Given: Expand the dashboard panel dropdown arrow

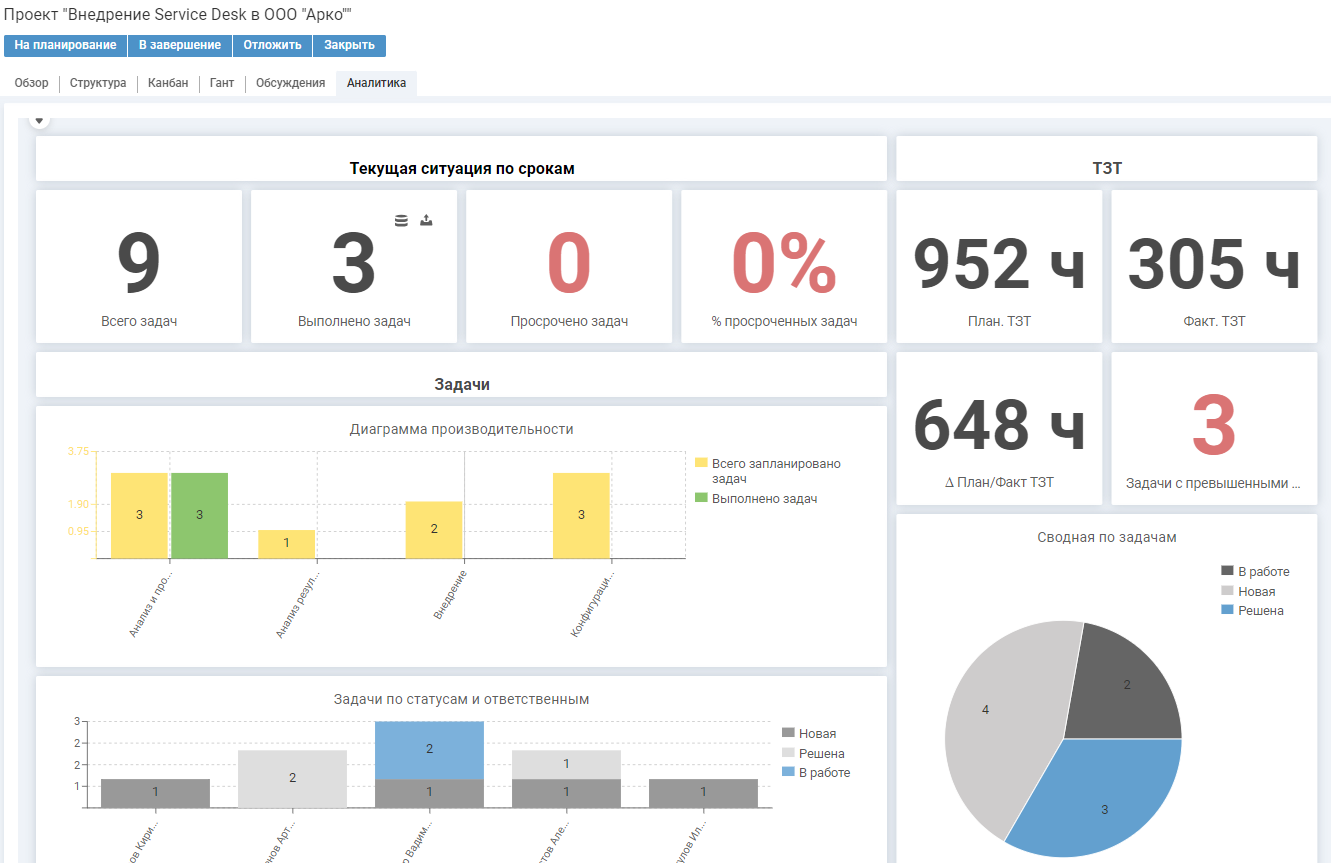Looking at the screenshot, I should coord(39,120).
